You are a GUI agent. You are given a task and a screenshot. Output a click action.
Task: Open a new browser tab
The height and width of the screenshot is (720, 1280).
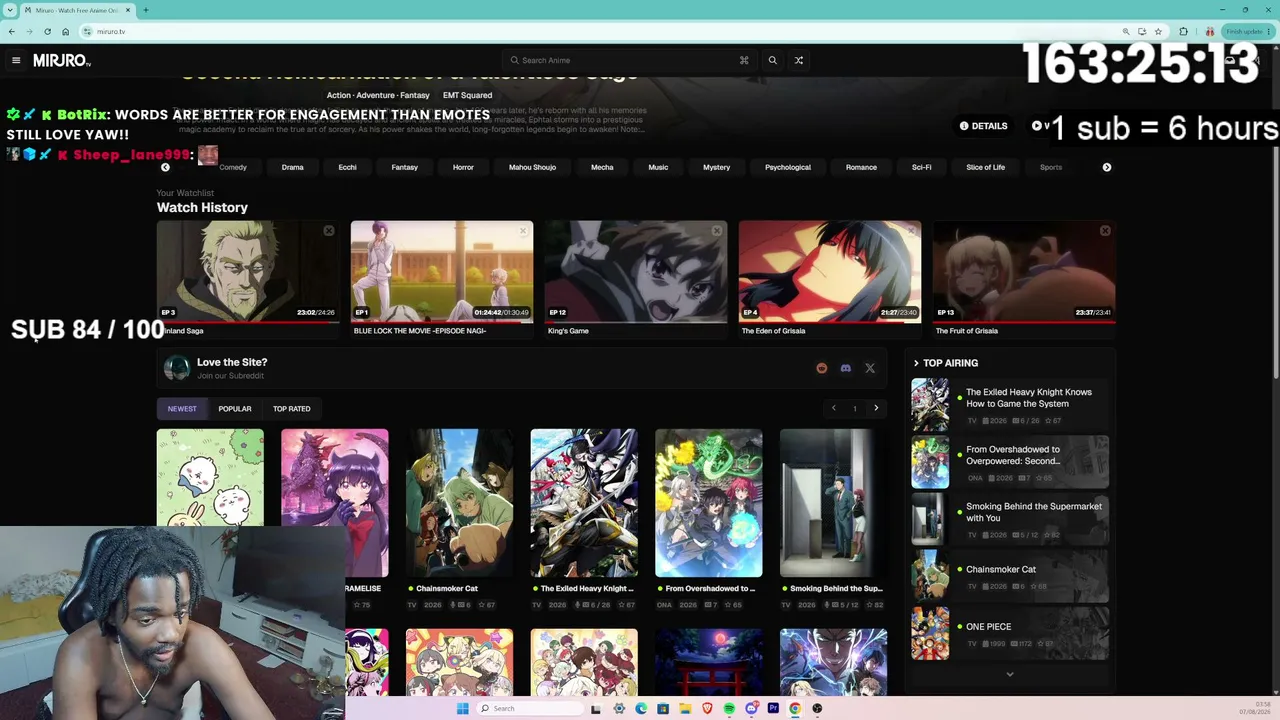coord(145,10)
